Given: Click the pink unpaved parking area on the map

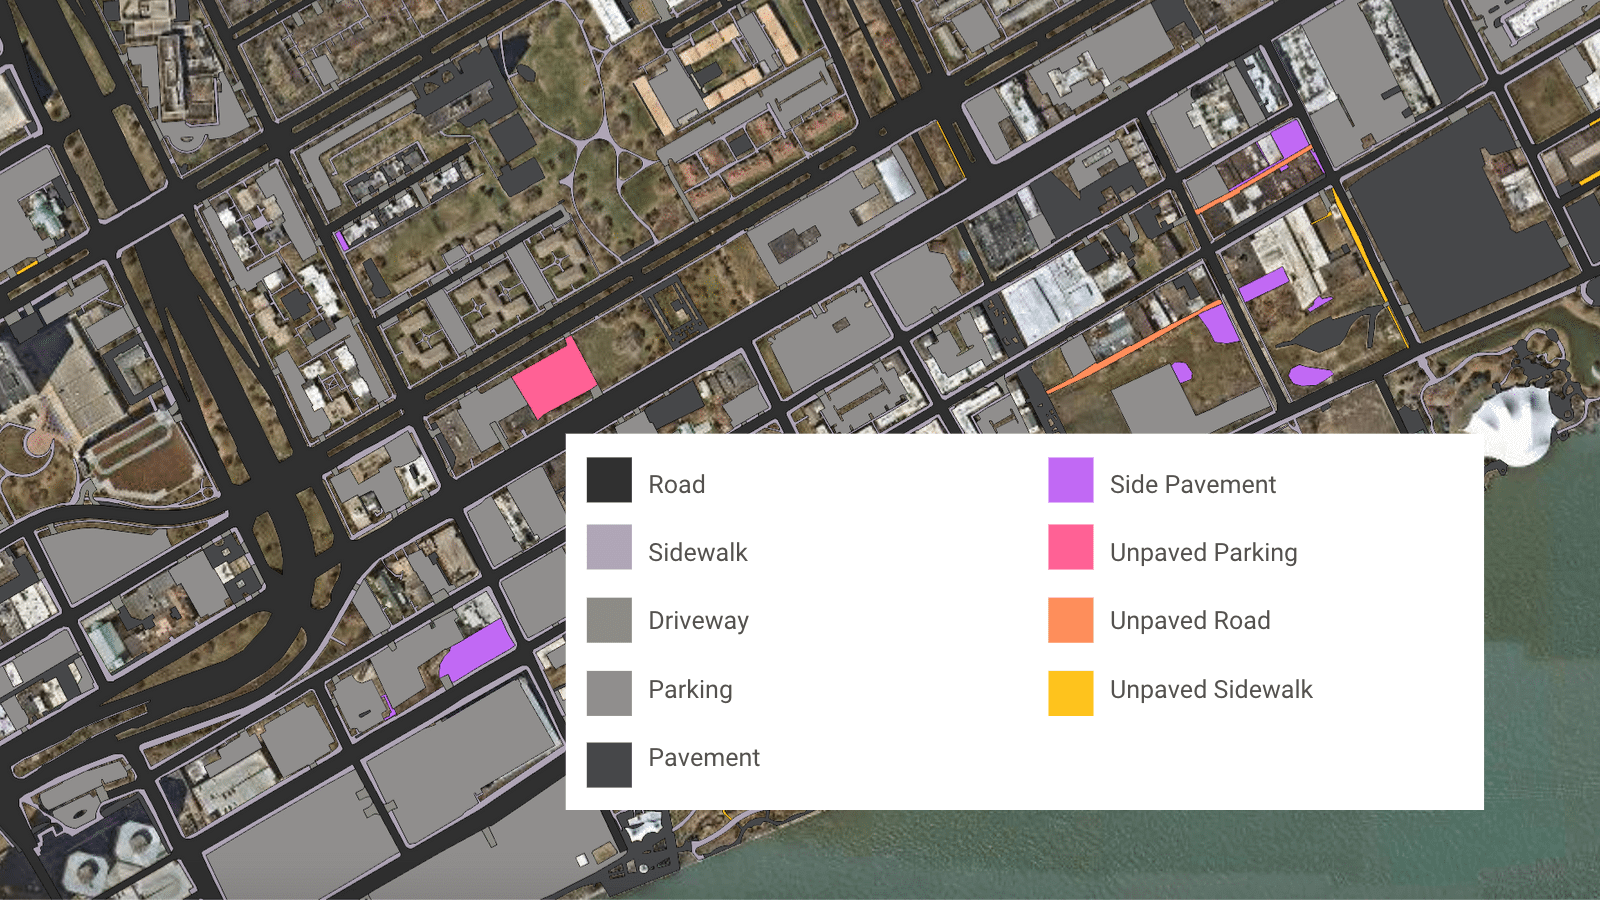Looking at the screenshot, I should coord(555,378).
